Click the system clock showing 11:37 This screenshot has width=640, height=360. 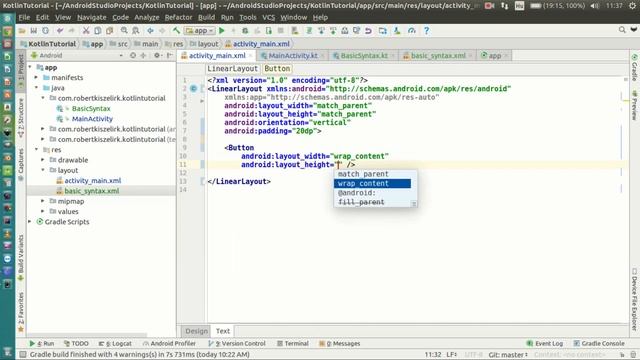click(614, 6)
